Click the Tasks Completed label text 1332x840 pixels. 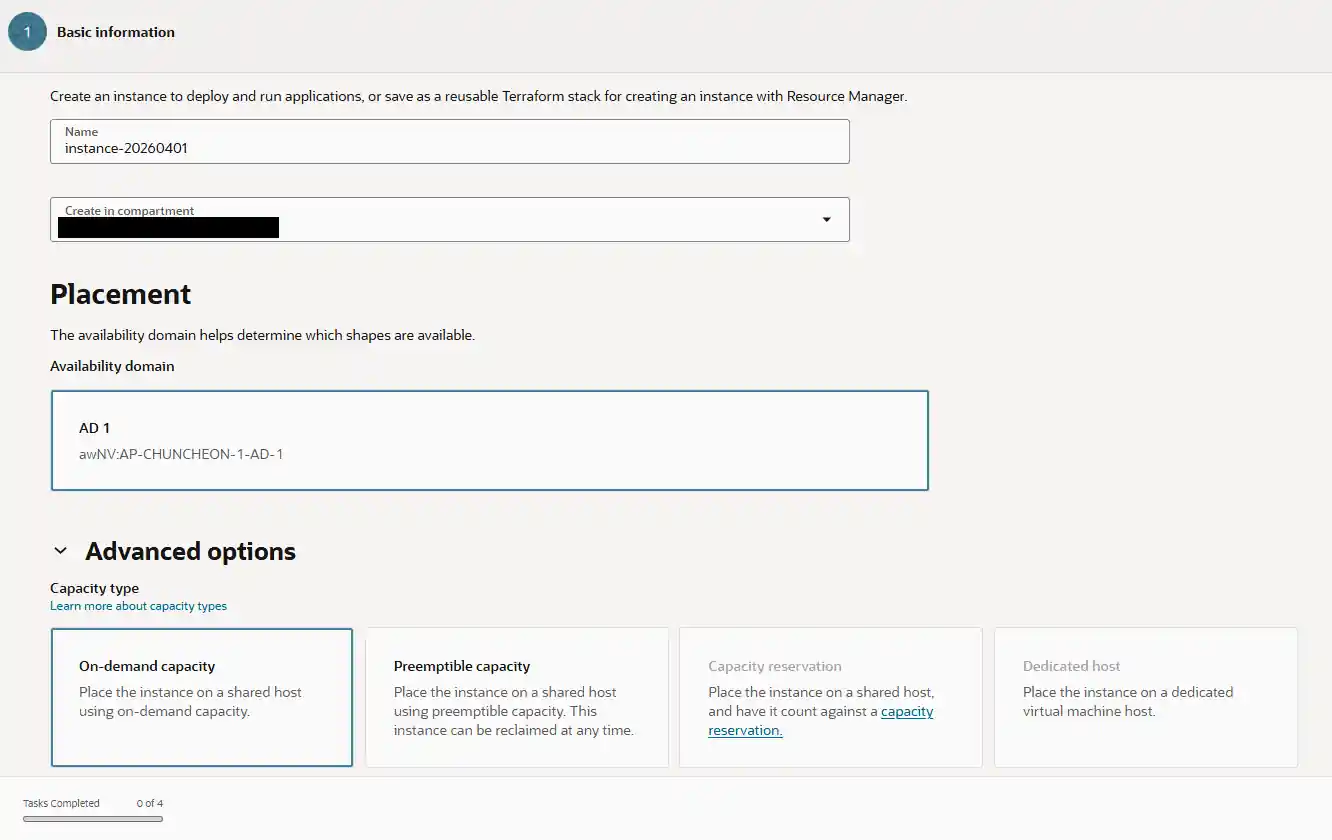tap(61, 803)
